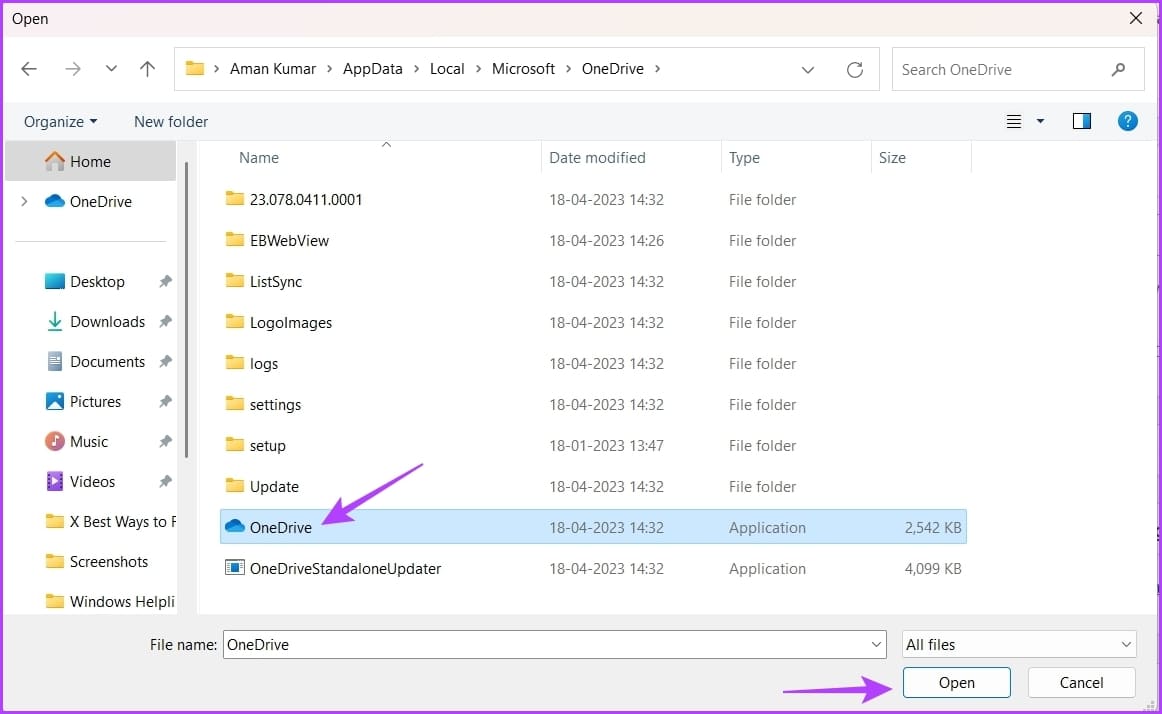This screenshot has height=714, width=1162.
Task: Click the navigation pane scrollbar
Action: [186, 310]
